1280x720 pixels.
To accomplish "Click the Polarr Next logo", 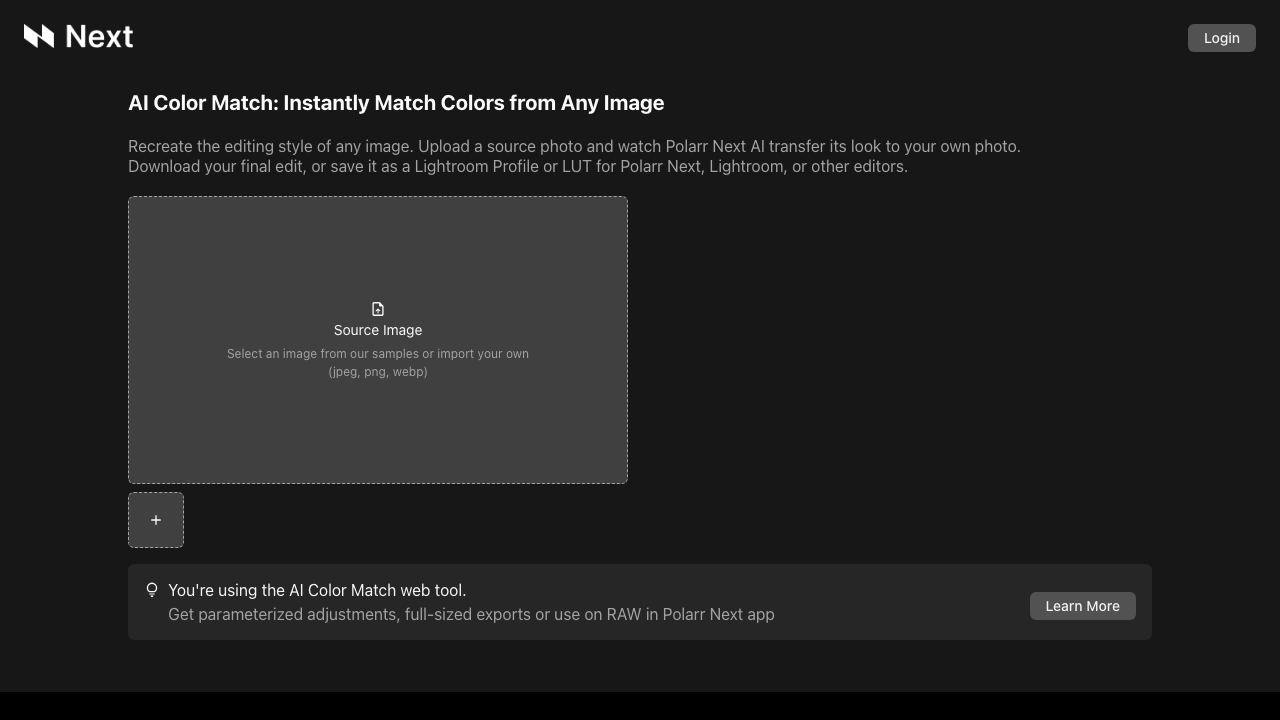I will [x=78, y=37].
